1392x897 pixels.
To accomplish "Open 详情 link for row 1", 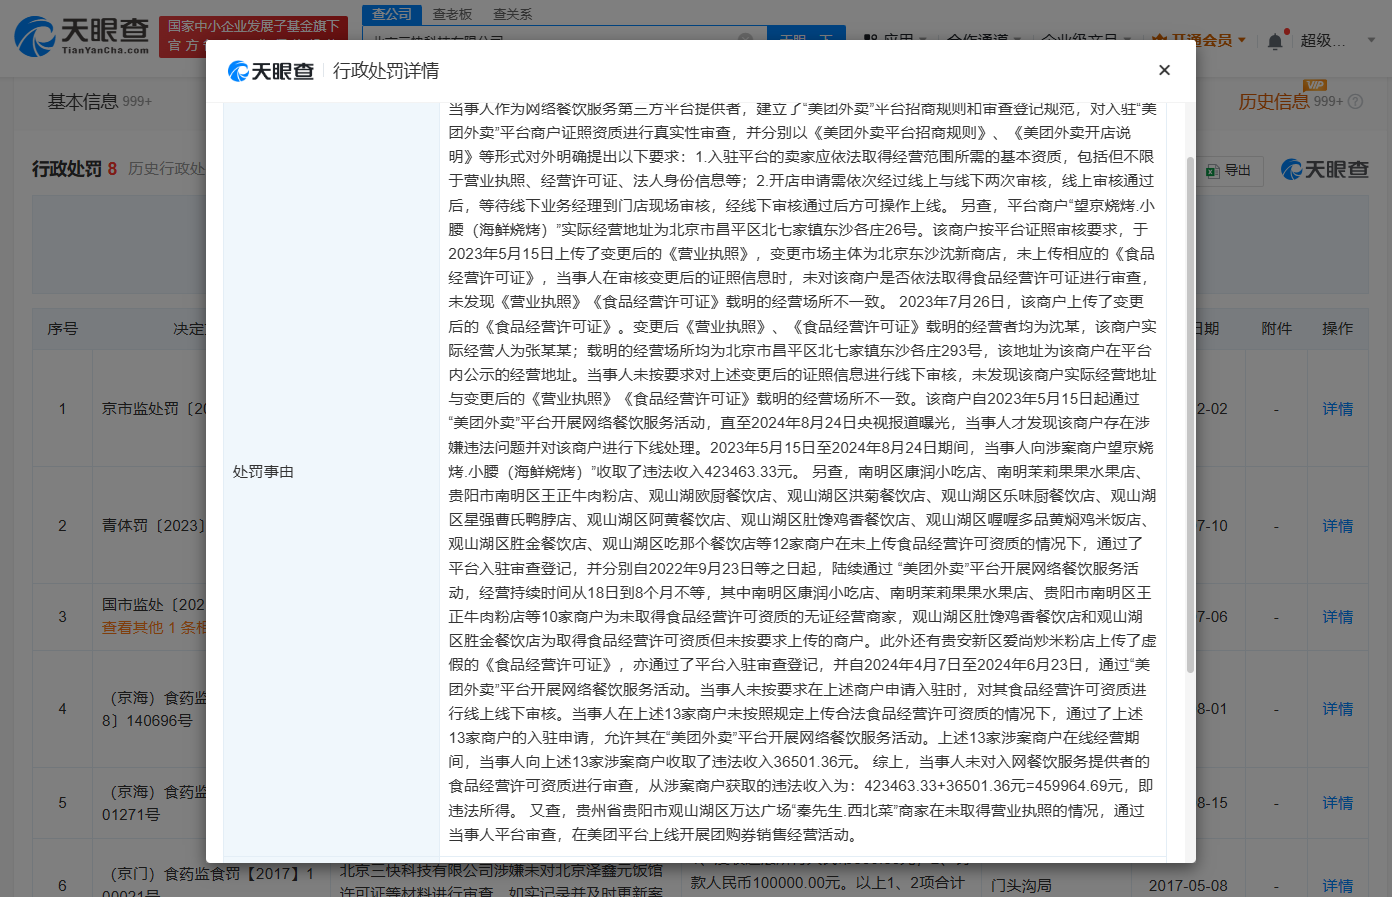I will click(1337, 409).
